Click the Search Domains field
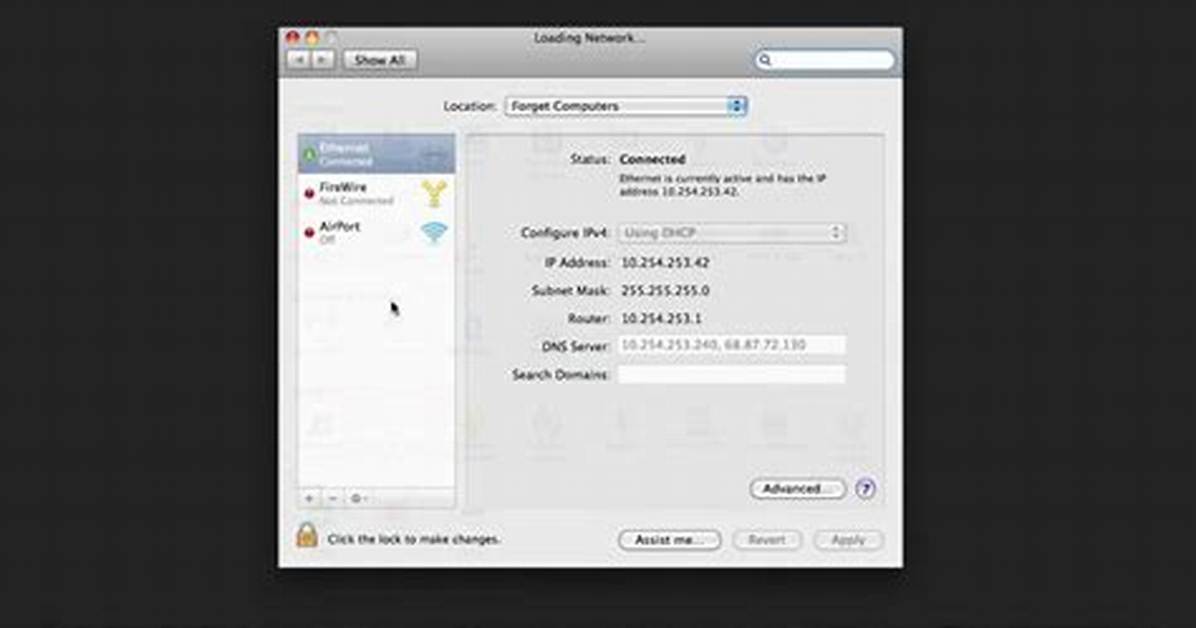This screenshot has height=628, width=1196. (x=731, y=375)
